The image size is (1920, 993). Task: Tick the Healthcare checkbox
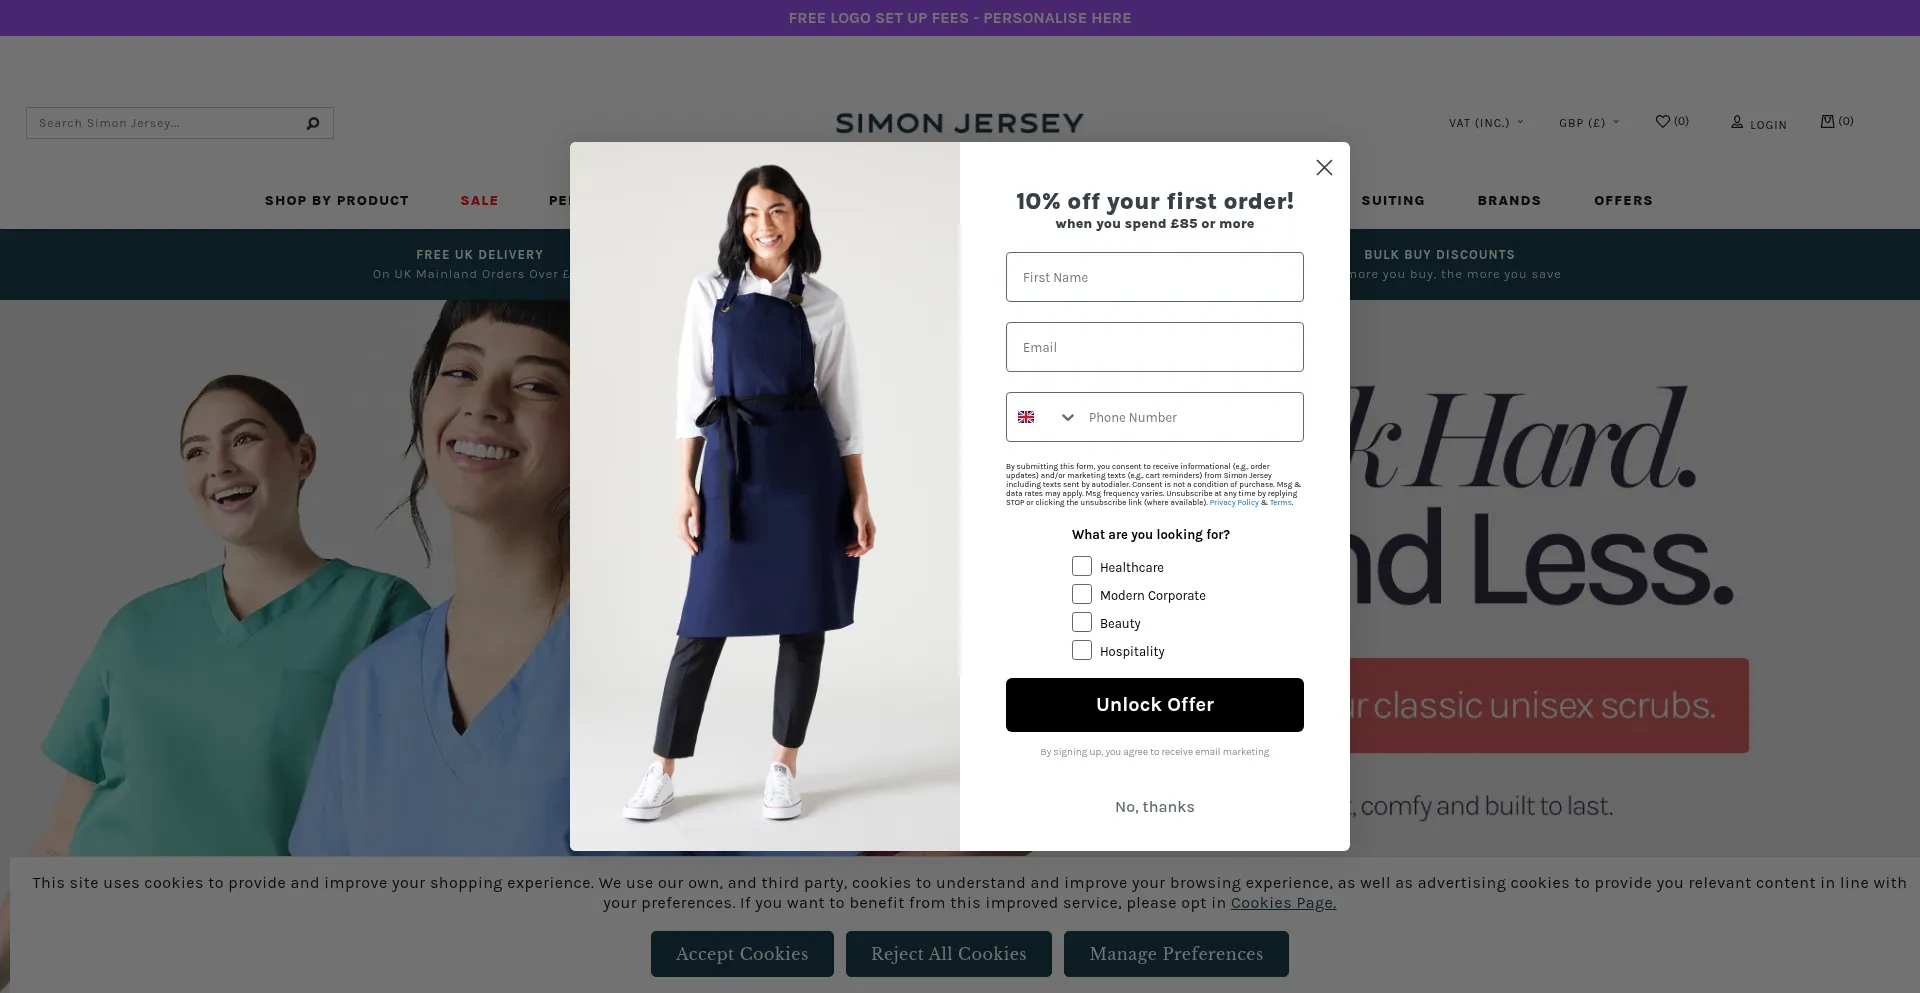coord(1082,566)
